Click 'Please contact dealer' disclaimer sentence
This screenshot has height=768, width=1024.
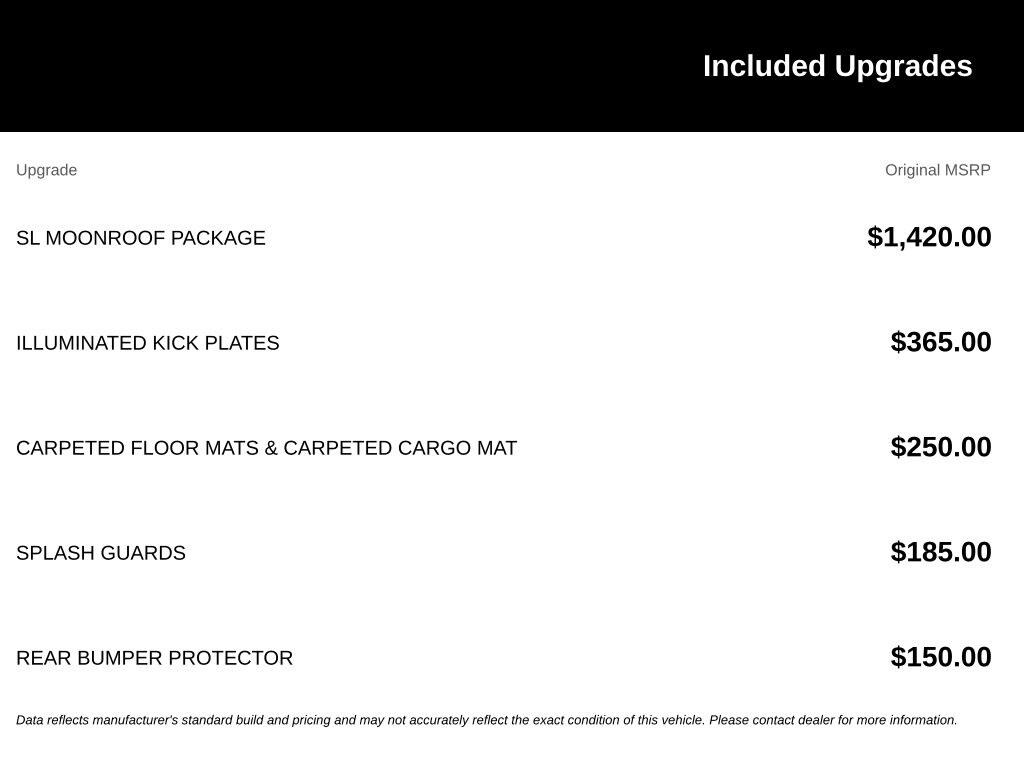pyautogui.click(x=833, y=720)
